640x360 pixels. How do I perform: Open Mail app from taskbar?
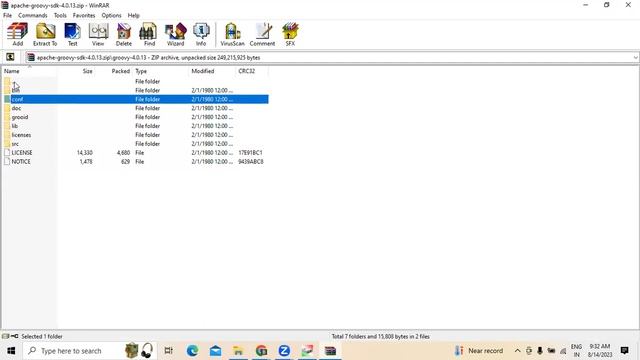(x=215, y=351)
